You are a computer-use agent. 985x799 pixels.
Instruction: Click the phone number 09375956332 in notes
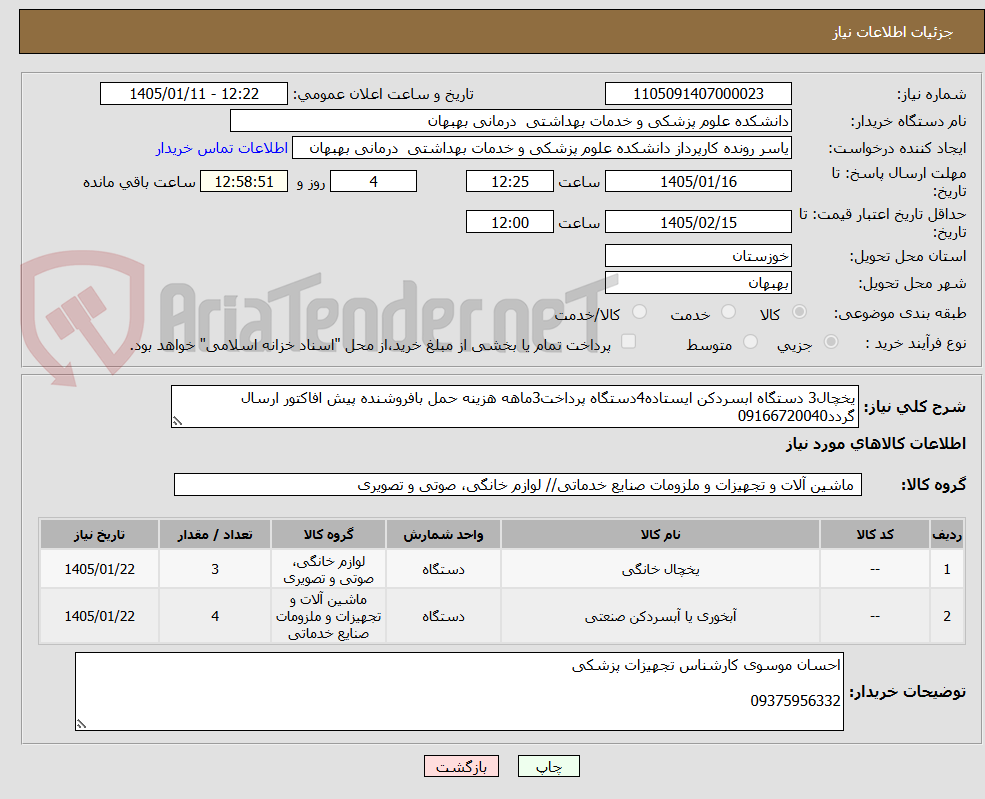pos(795,700)
